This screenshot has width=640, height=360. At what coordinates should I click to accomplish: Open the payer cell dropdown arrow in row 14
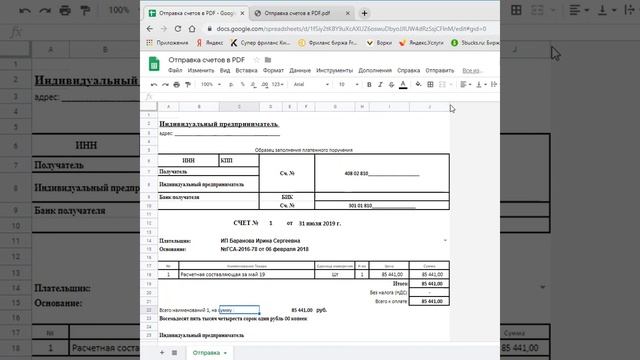(445, 240)
